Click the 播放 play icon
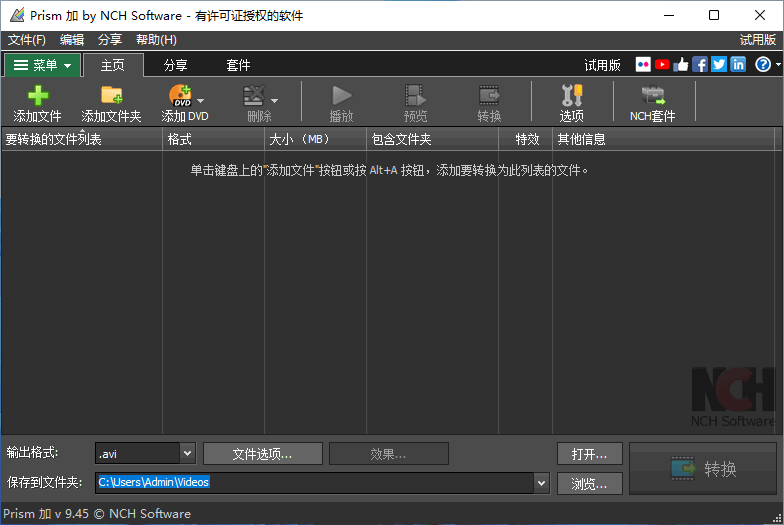The width and height of the screenshot is (784, 525). tap(342, 96)
